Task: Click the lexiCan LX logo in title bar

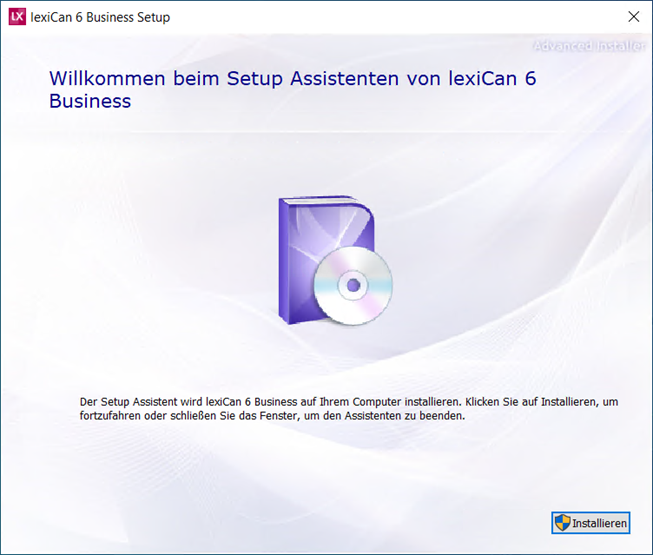Action: click(x=17, y=17)
